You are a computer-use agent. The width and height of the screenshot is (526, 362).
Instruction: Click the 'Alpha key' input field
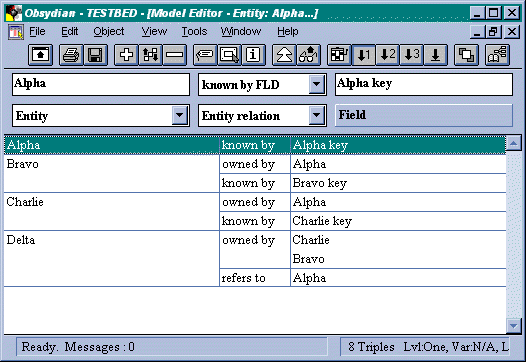[x=424, y=85]
